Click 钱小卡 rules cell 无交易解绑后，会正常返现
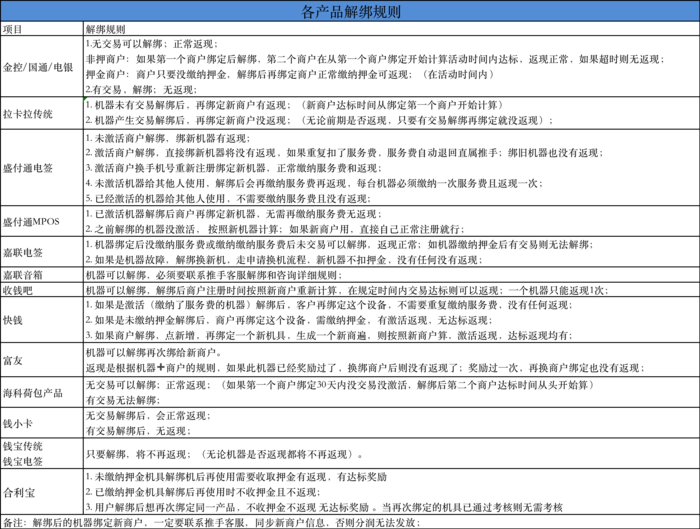Screen dimensions: 700x529 coord(391,423)
